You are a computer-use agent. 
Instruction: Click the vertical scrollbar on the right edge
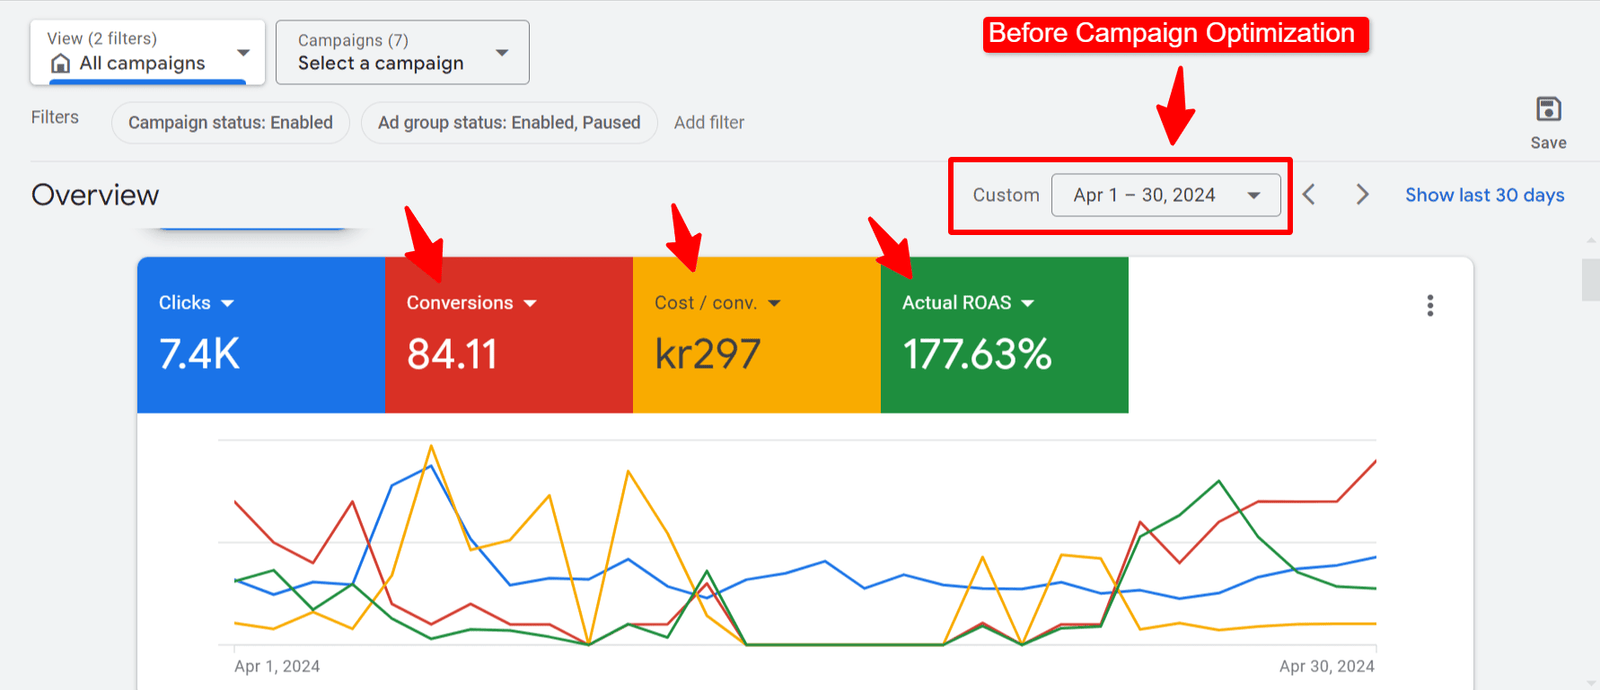pos(1590,280)
